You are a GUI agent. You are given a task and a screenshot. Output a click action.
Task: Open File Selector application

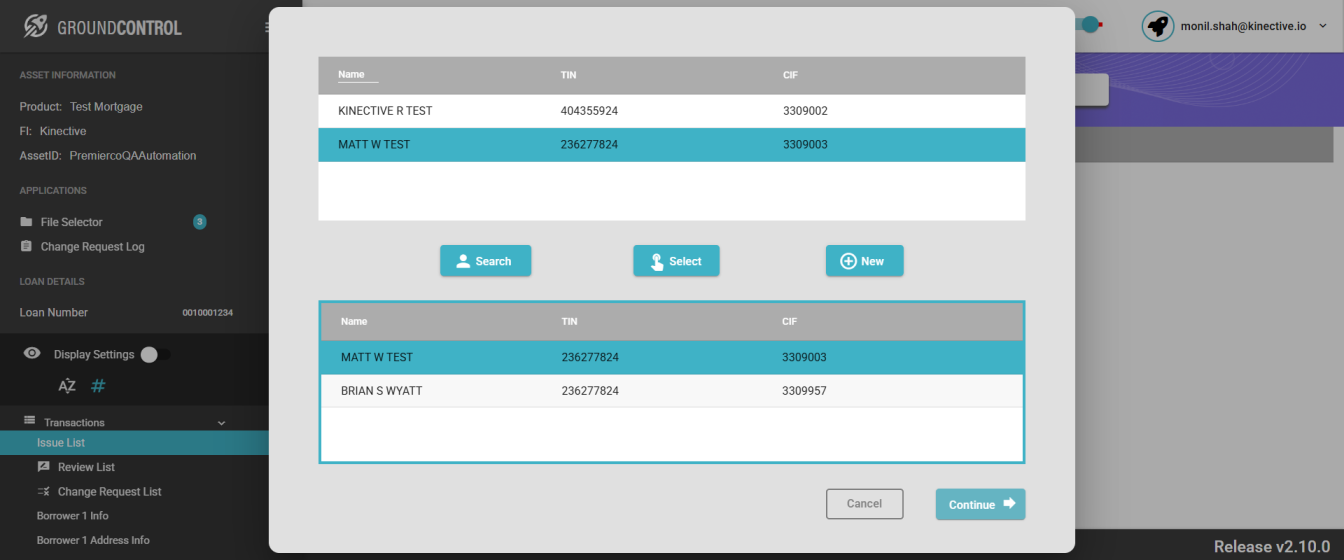point(71,222)
